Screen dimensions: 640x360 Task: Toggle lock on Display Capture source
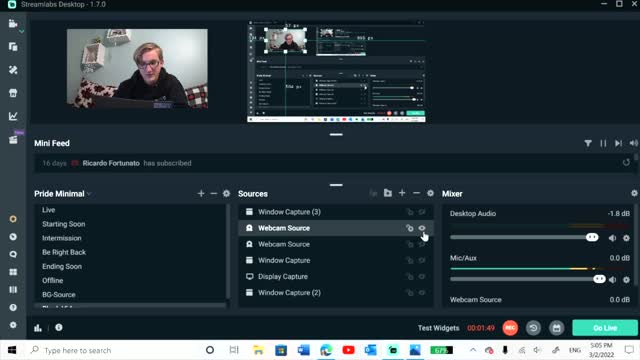coord(409,276)
